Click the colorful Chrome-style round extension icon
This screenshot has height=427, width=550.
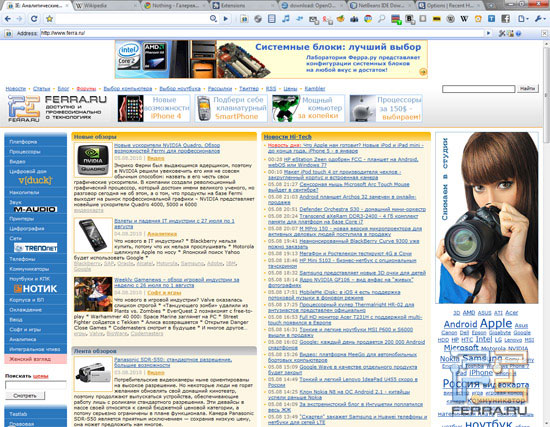[368, 19]
